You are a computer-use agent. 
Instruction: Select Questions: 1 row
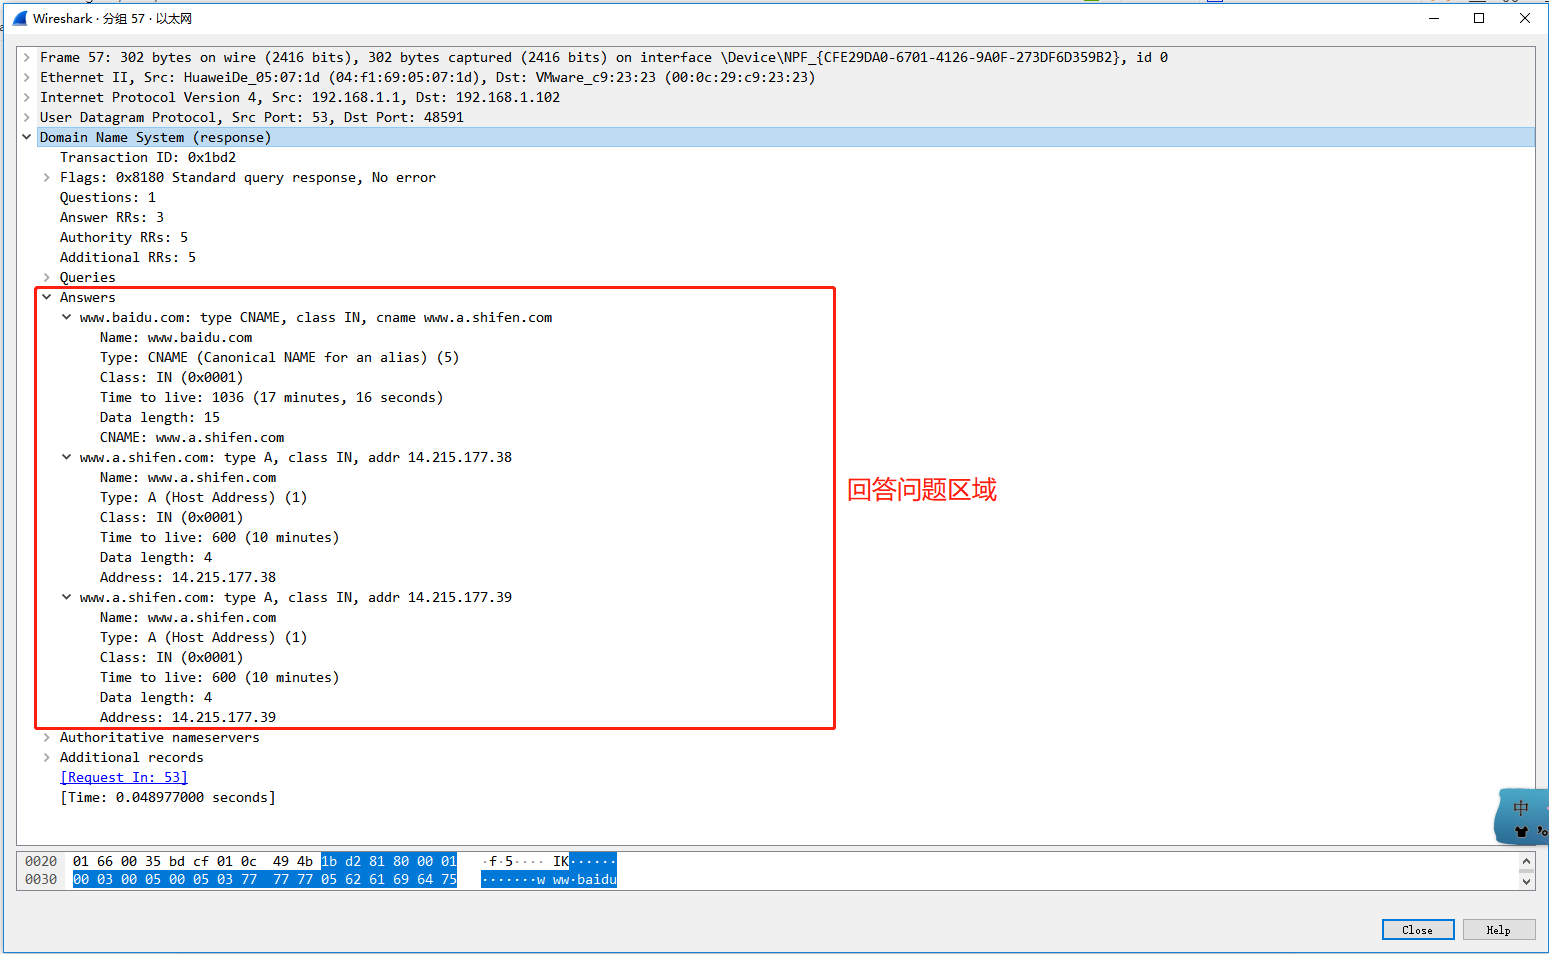click(x=108, y=197)
